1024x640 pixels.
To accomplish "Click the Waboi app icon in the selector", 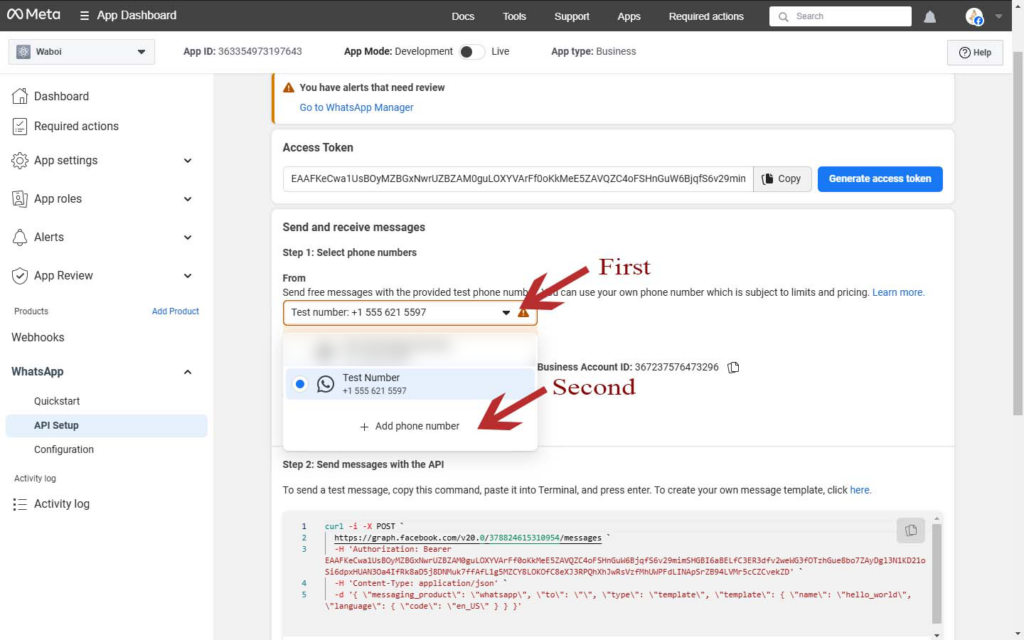I will tap(24, 52).
